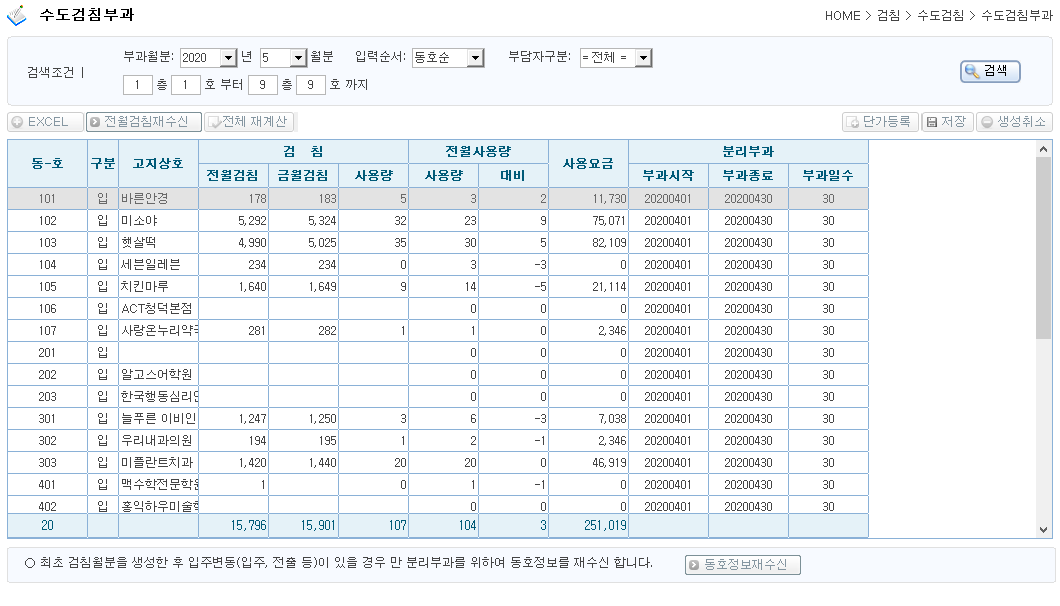Click the 전월검침재수신 button
Screen dimensions: 1060x606
pos(143,122)
